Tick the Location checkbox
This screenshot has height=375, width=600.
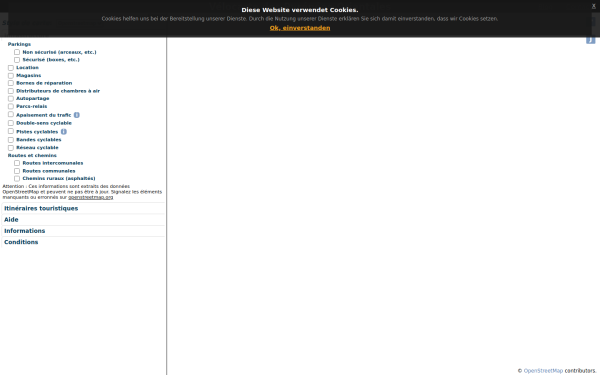click(x=11, y=68)
